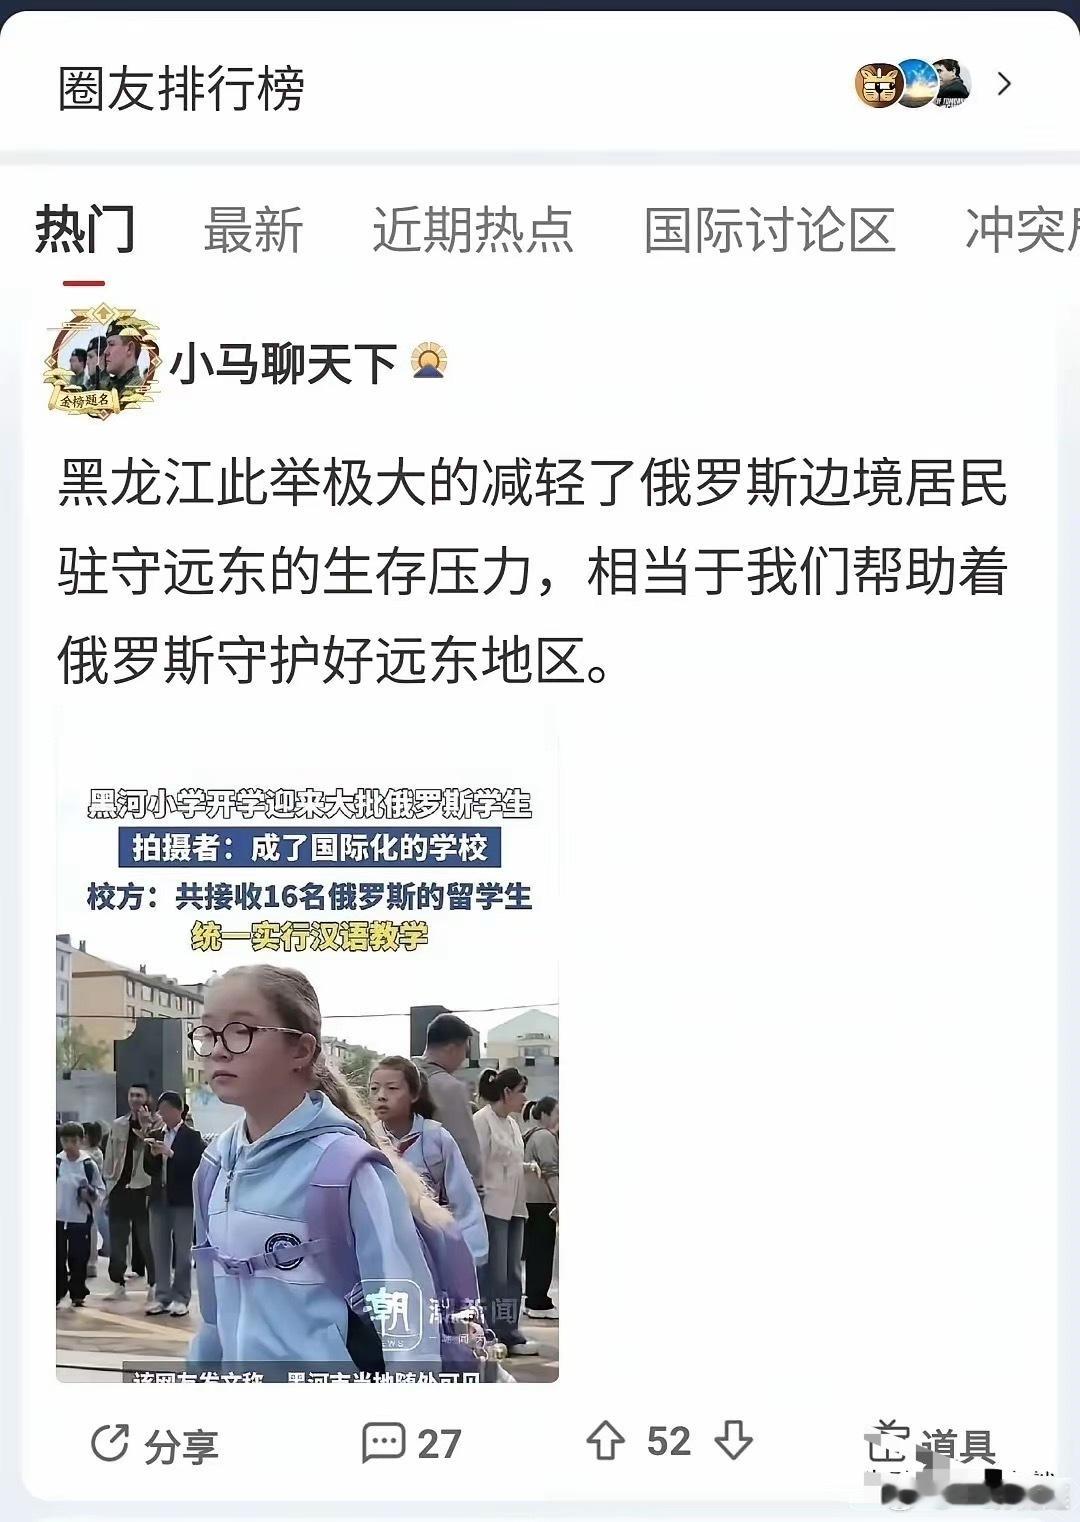Click the 分享 share icon
Viewport: 1080px width, 1522px height.
click(x=110, y=1443)
